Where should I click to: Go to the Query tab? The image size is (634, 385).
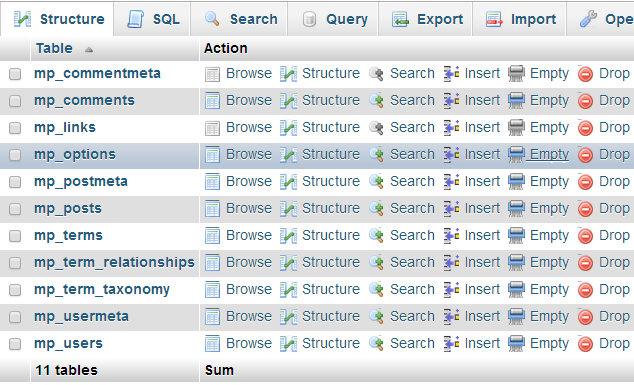pyautogui.click(x=334, y=19)
